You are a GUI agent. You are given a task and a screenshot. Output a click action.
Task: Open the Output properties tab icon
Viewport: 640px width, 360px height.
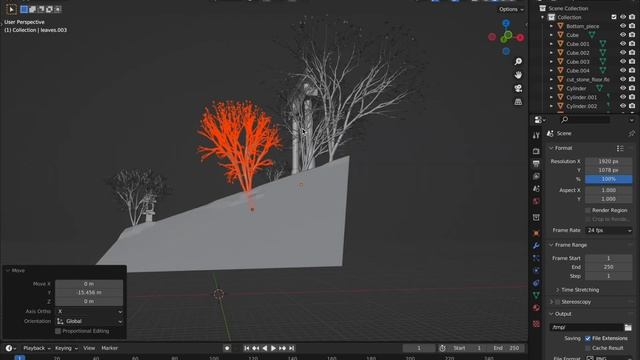click(x=536, y=164)
